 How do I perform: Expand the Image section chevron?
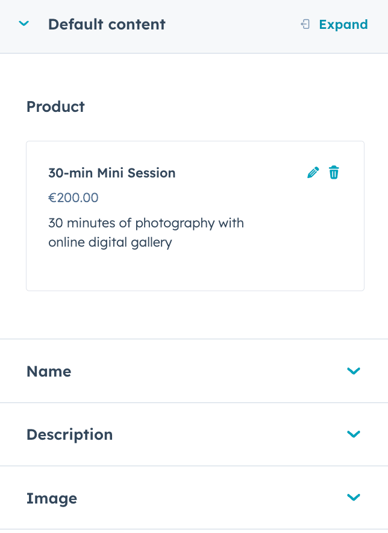pos(353,497)
